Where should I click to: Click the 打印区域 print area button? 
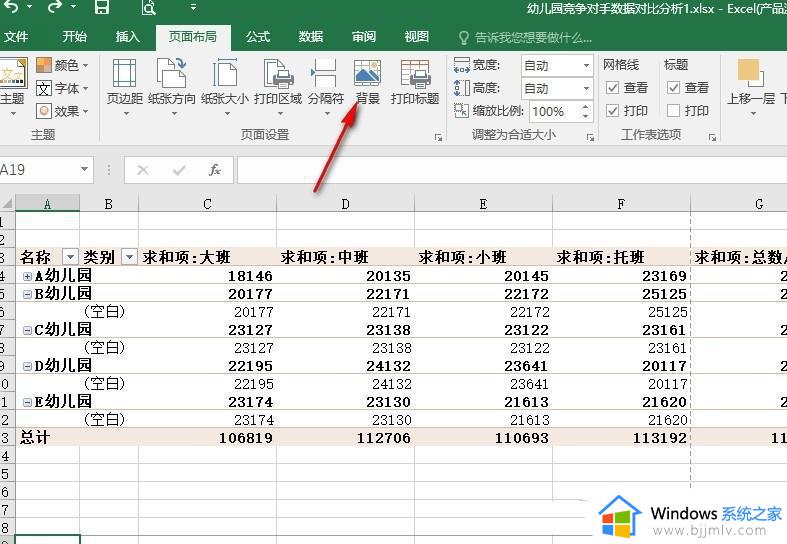[278, 86]
